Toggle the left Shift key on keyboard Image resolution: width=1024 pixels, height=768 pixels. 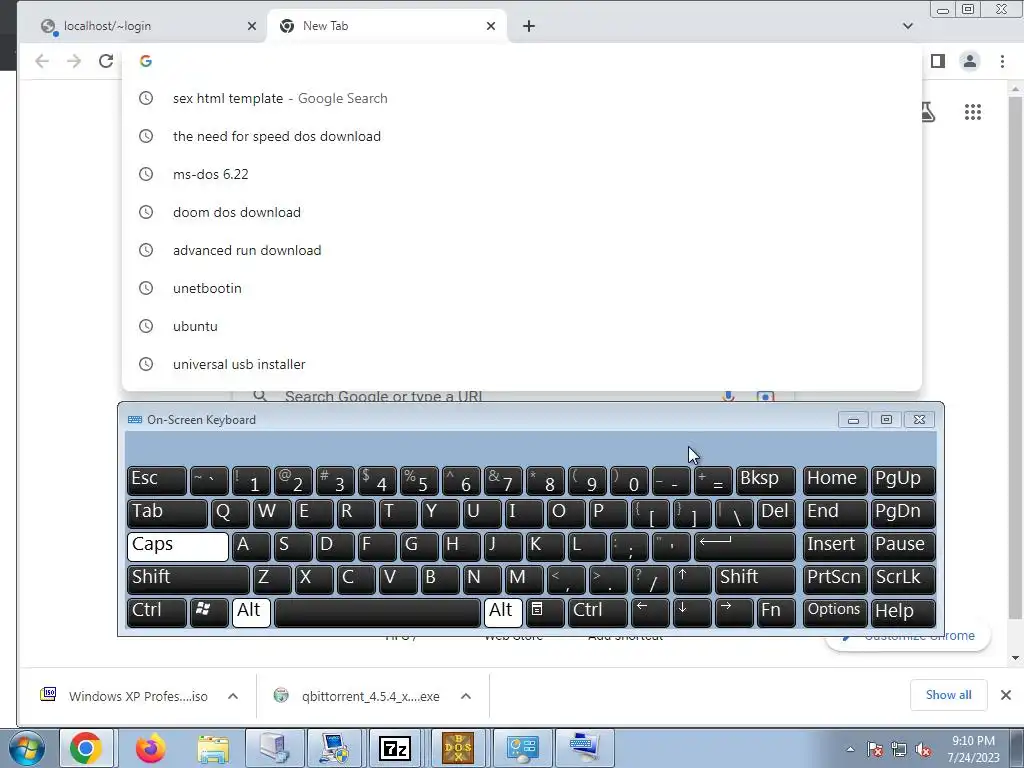pos(188,579)
